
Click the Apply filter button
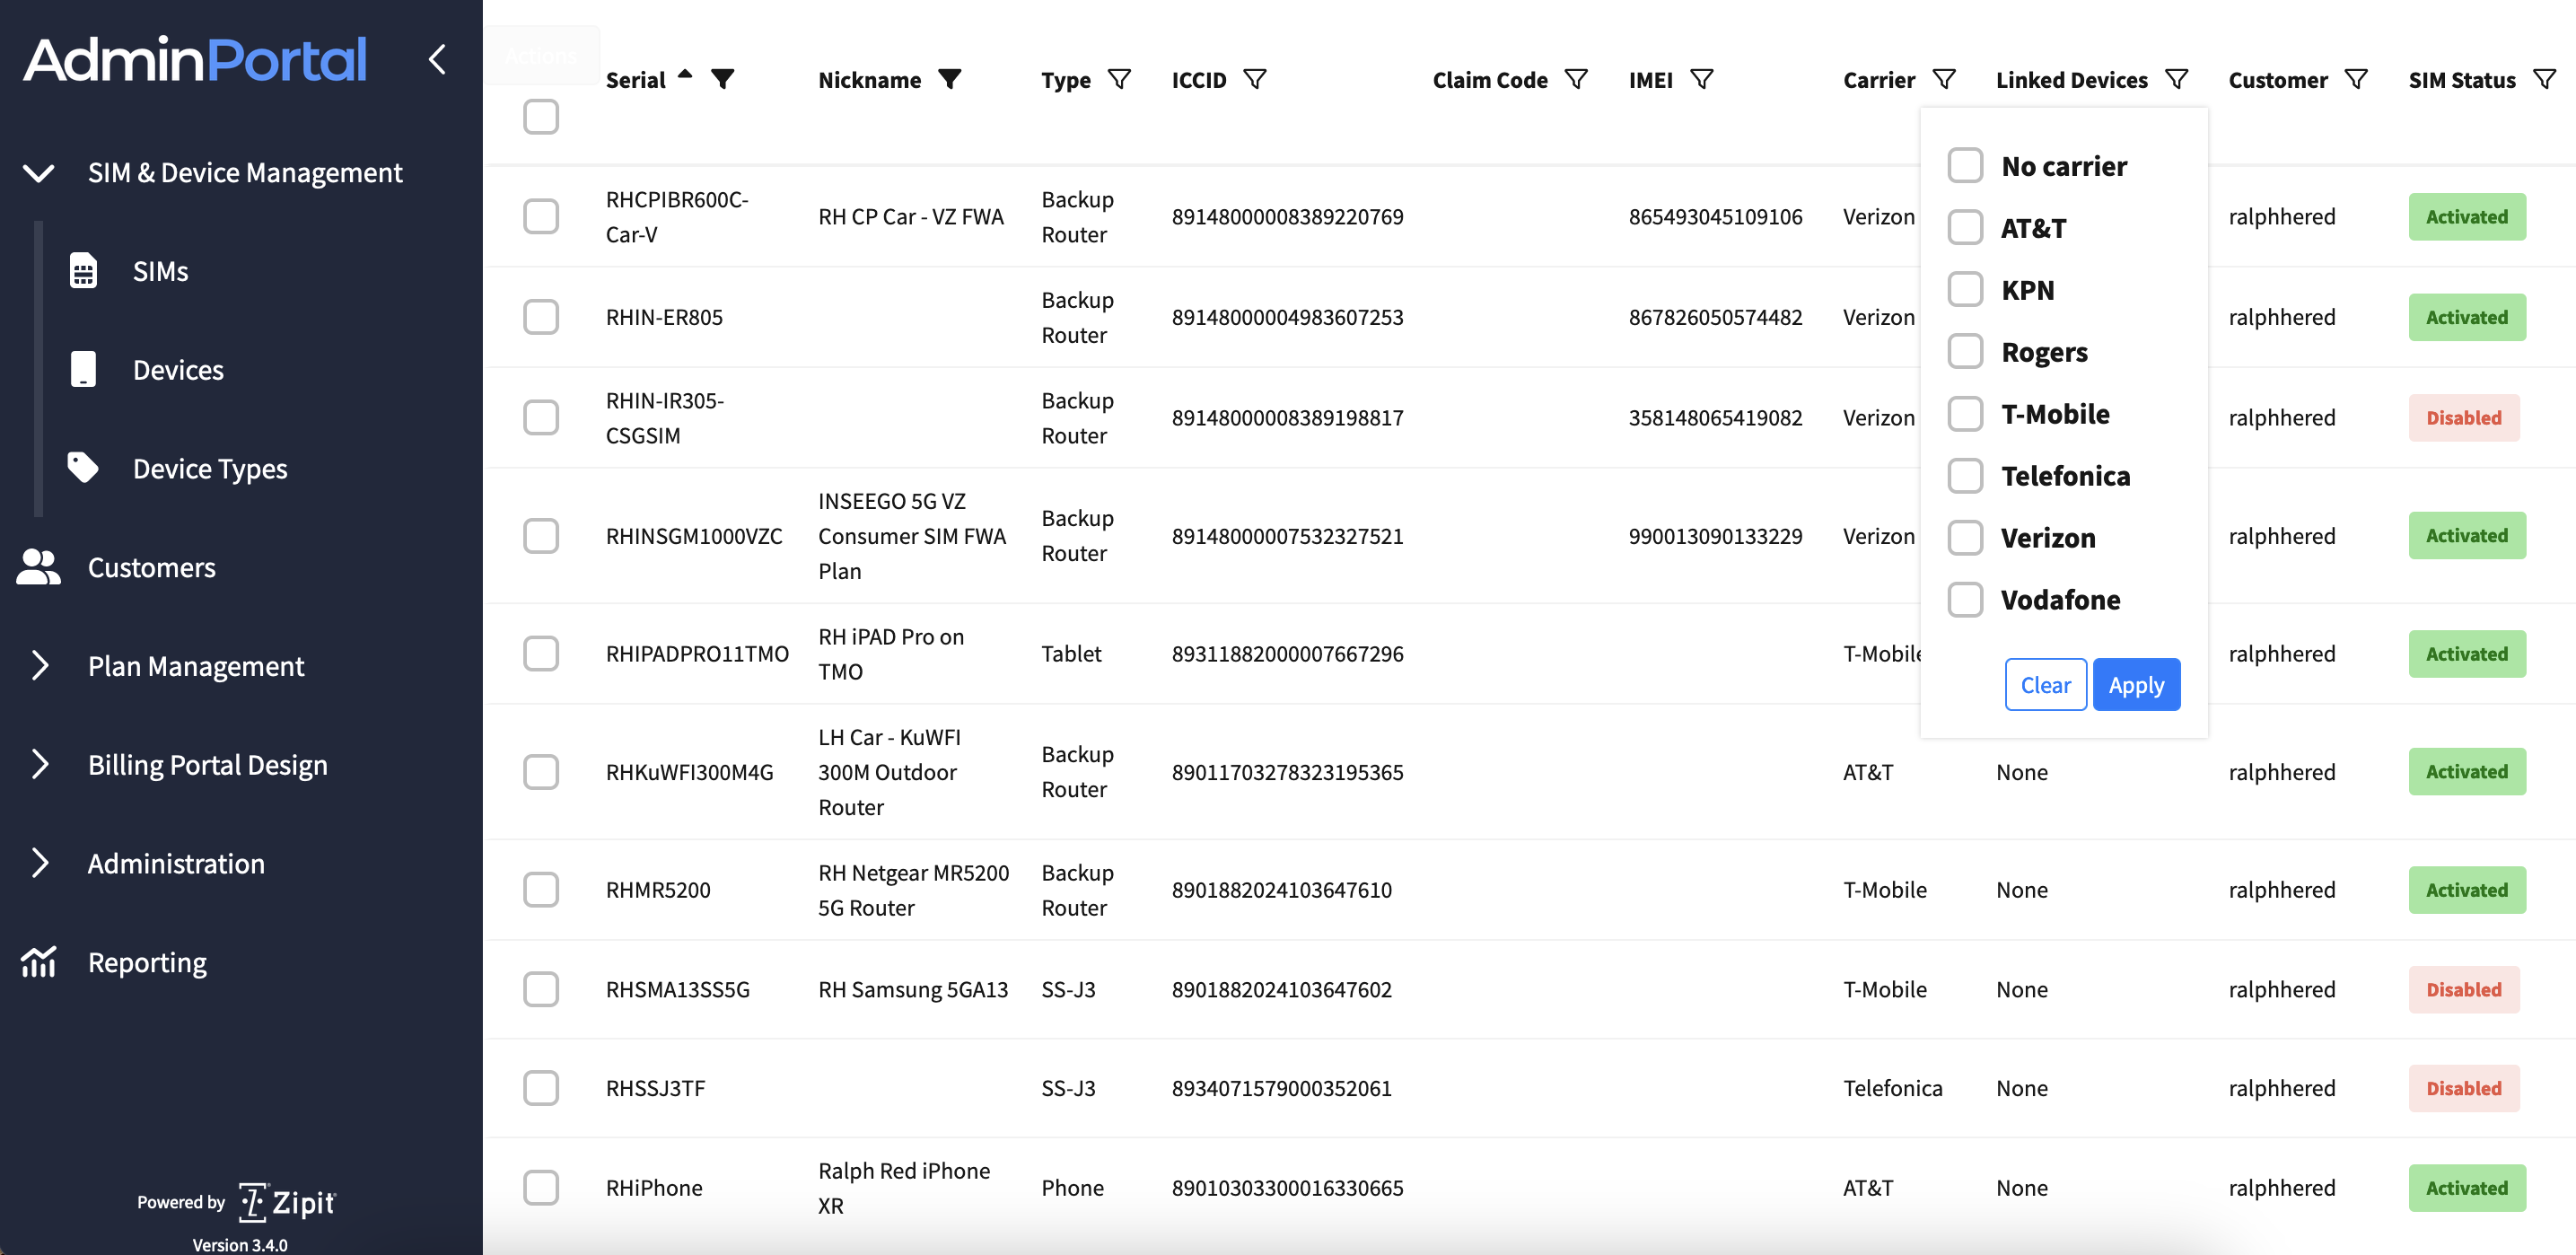[2135, 685]
